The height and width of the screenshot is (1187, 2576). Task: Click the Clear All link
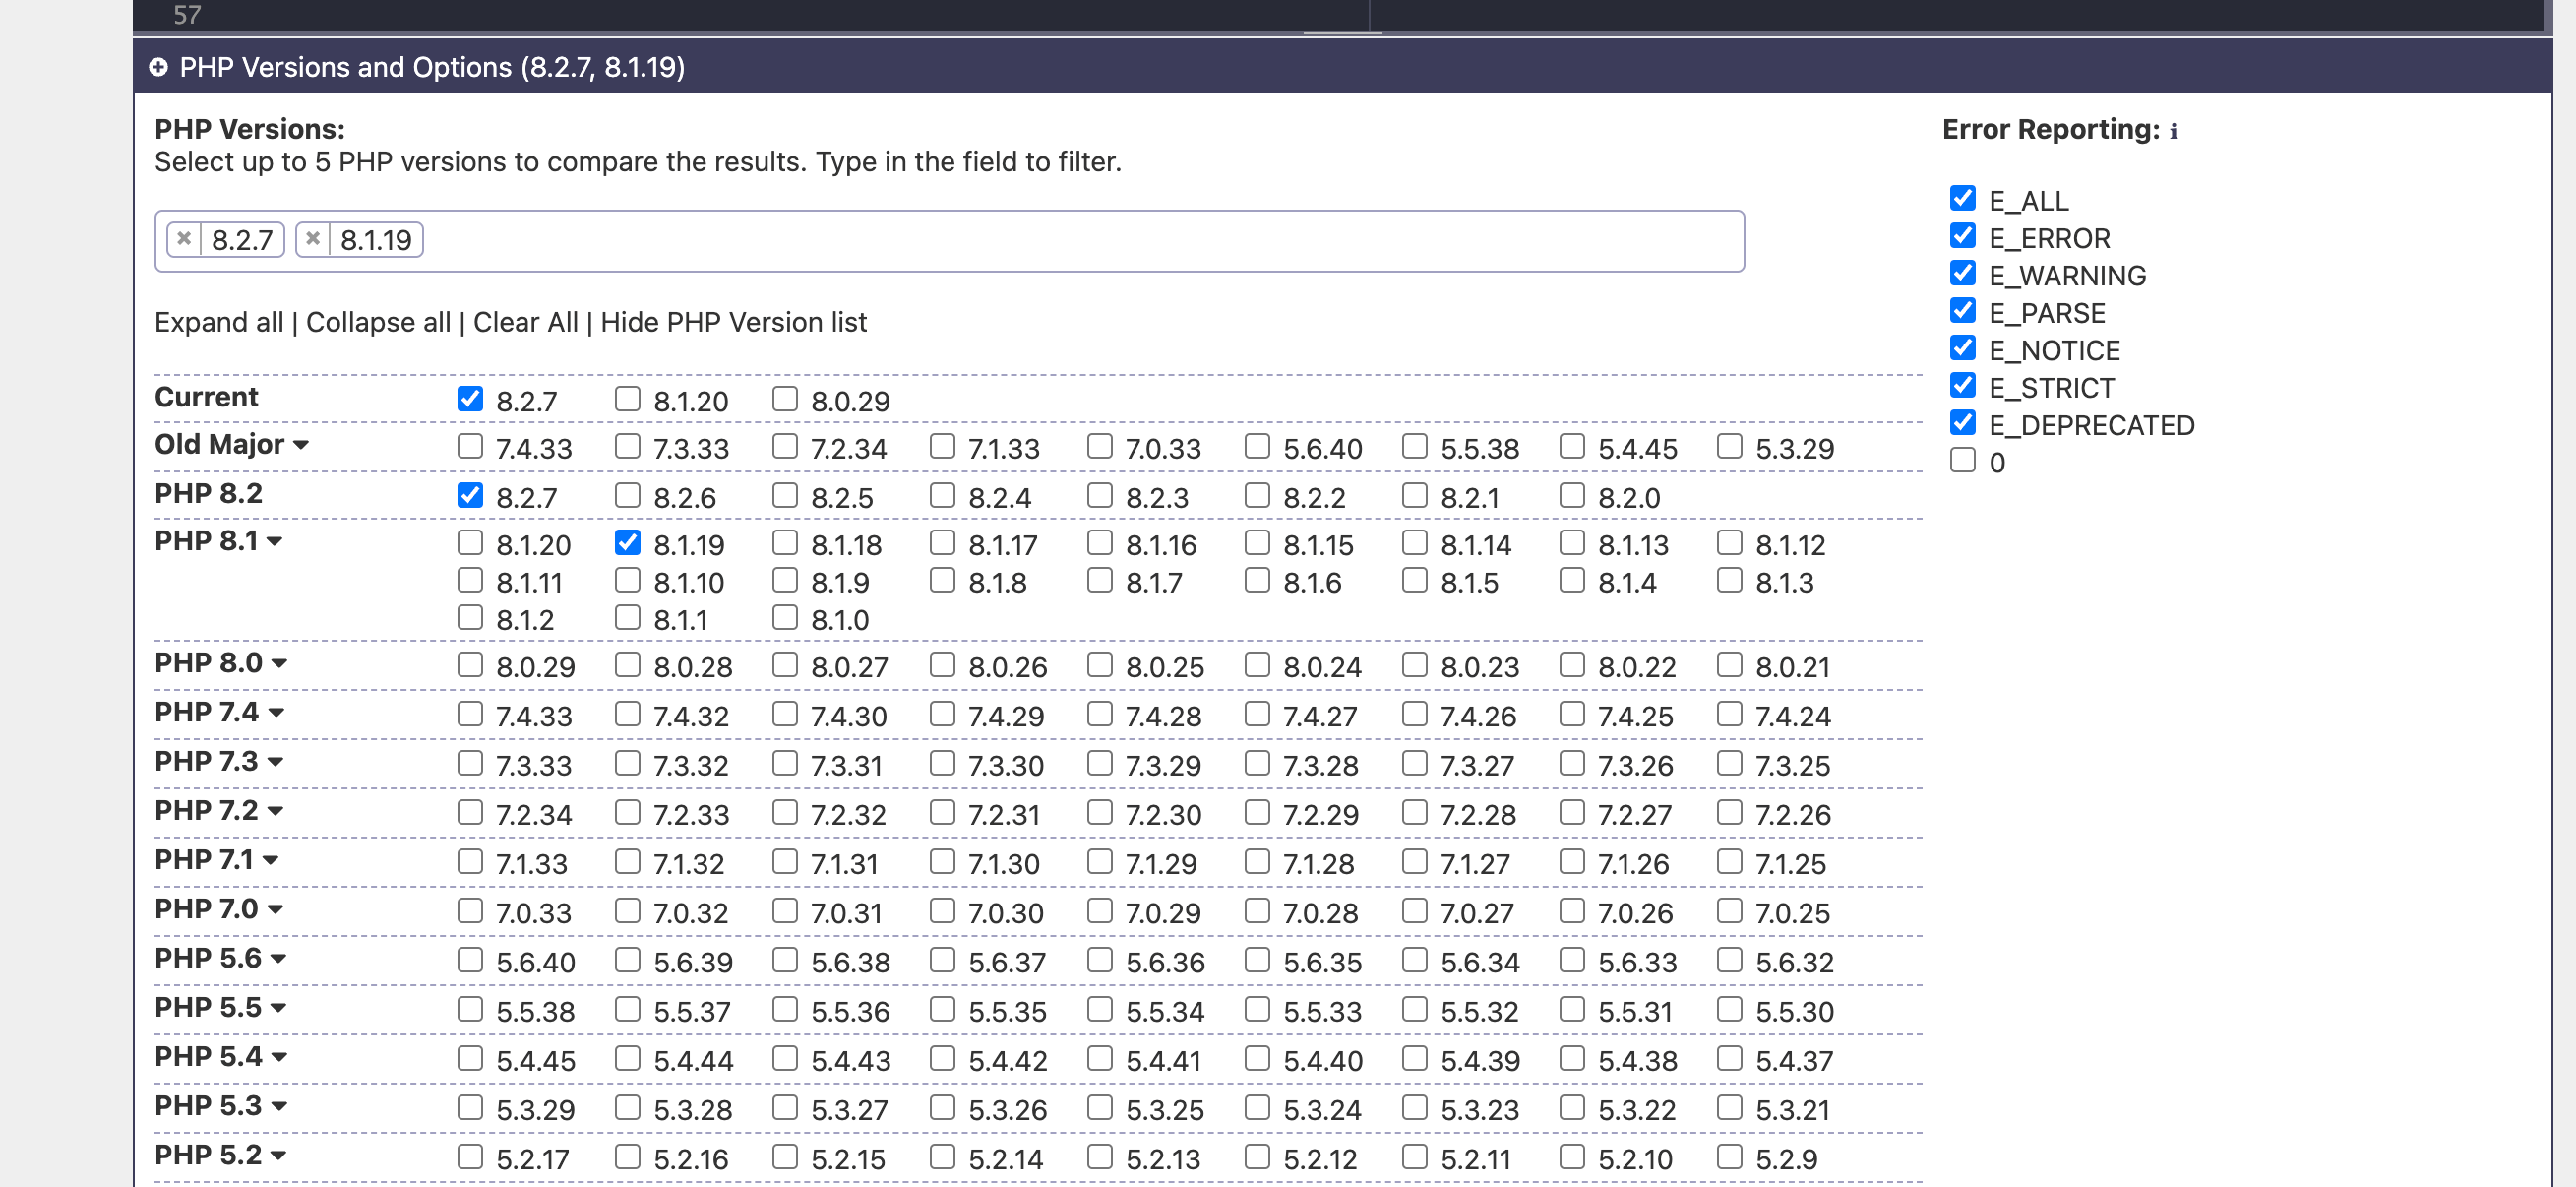tap(525, 322)
